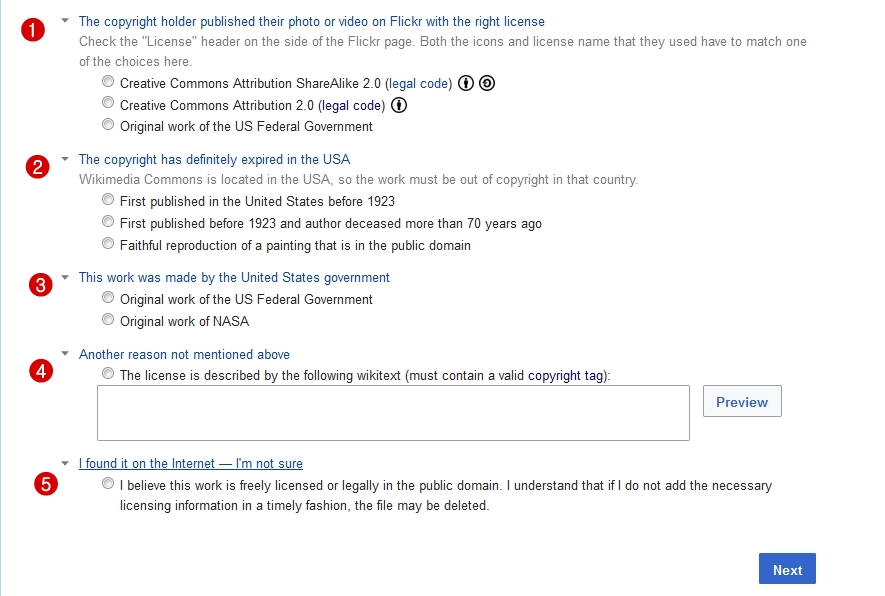Toggle the Another reason not mentioned above section
Viewport: 885px width, 596px height.
click(x=65, y=353)
